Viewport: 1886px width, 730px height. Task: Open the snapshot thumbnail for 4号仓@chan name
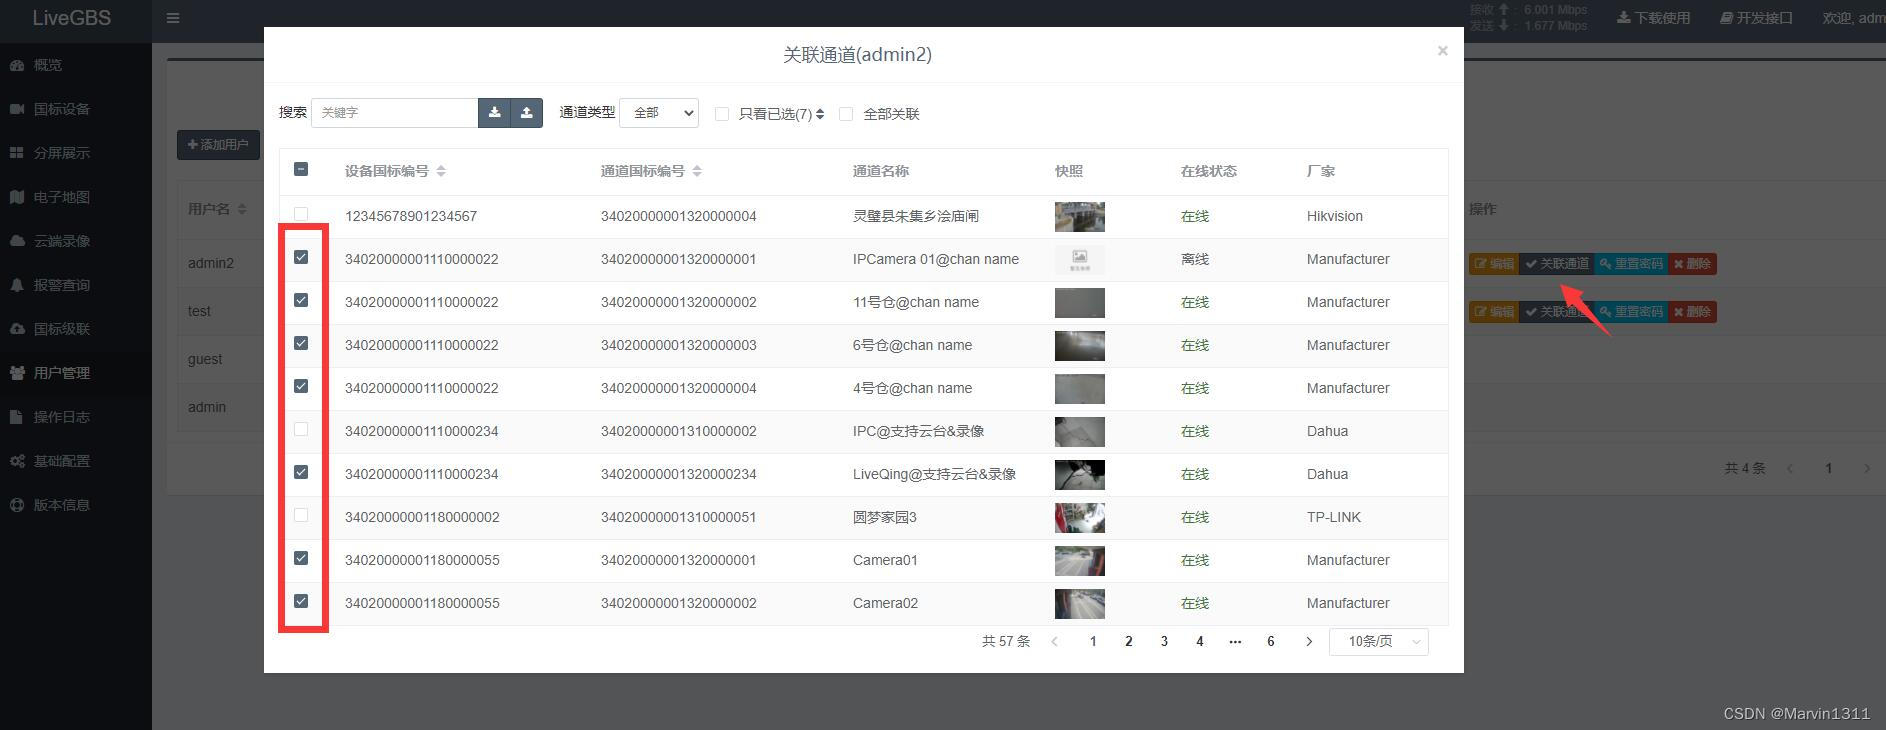(1080, 389)
